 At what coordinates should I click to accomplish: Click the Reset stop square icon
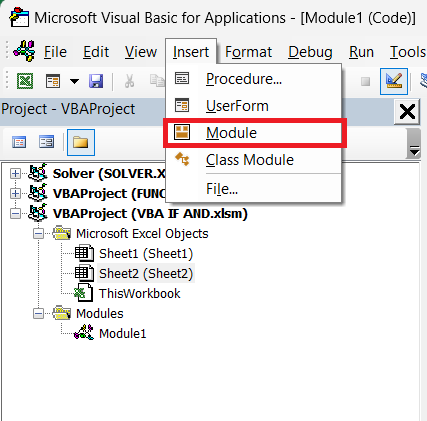[x=365, y=81]
